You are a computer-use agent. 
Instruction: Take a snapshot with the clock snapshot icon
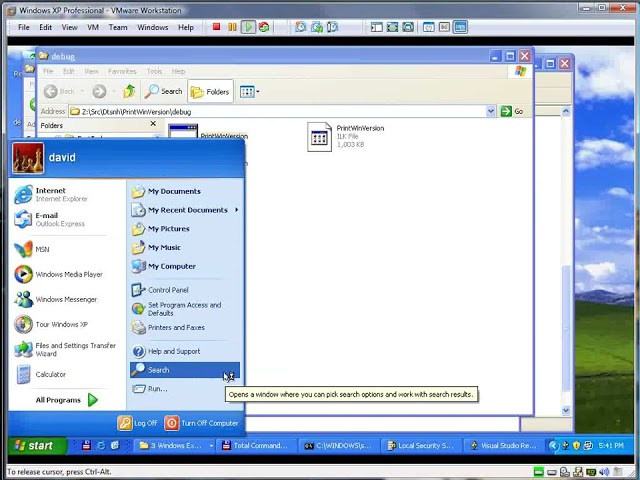[x=300, y=27]
